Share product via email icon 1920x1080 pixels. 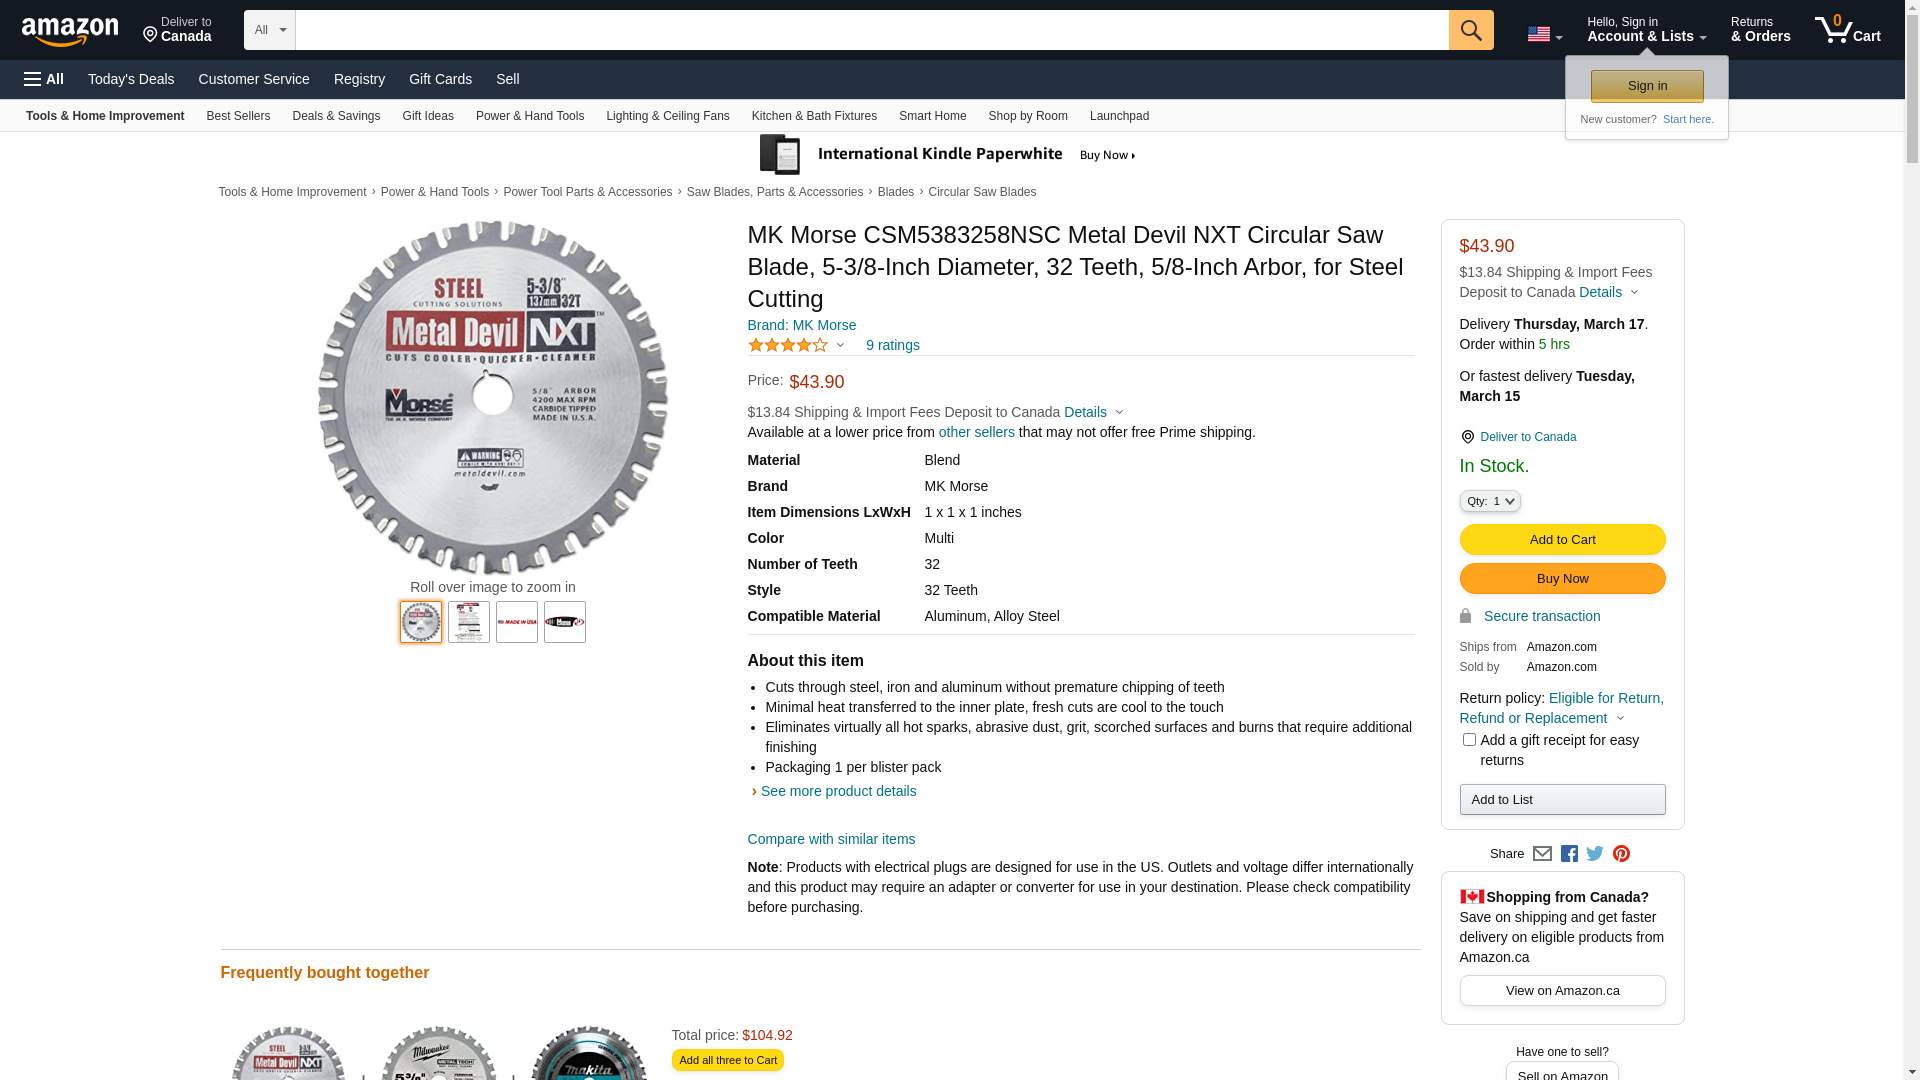[x=1542, y=854]
